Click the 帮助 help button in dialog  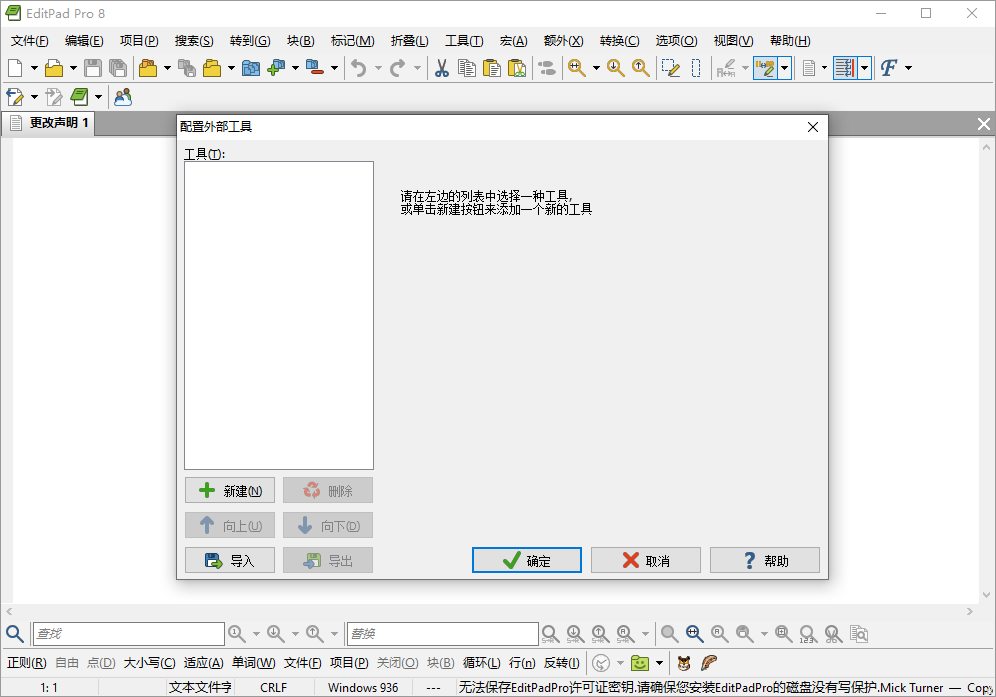[x=765, y=560]
